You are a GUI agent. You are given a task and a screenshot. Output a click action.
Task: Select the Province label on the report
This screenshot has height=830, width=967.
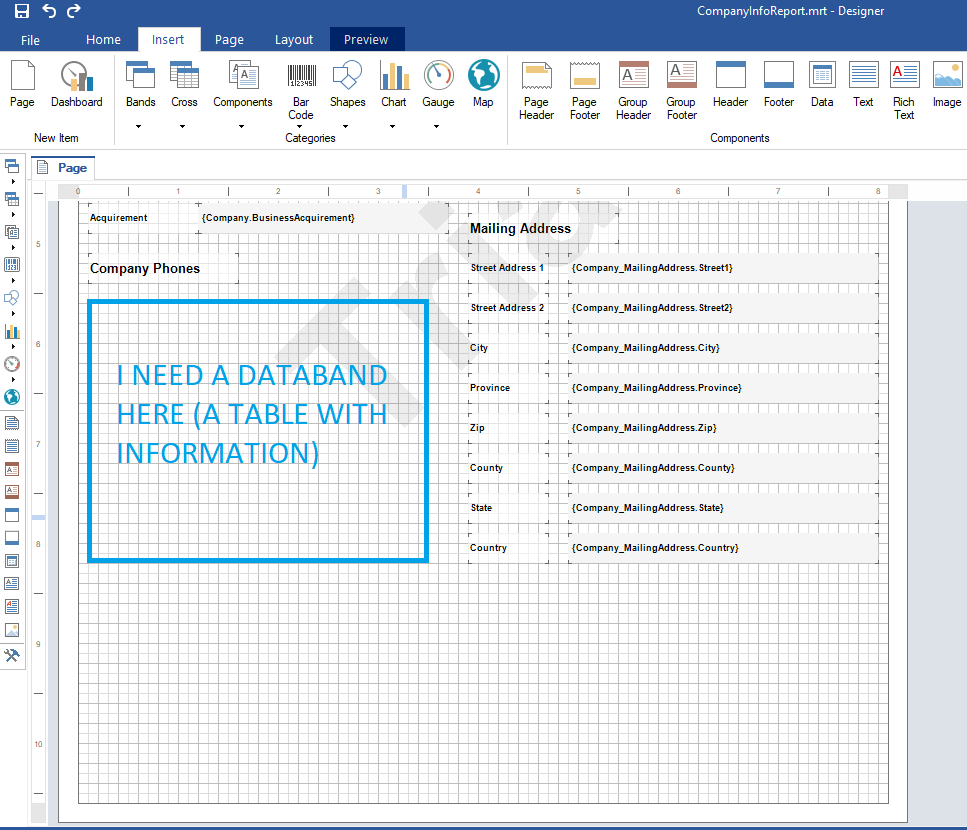[x=508, y=388]
